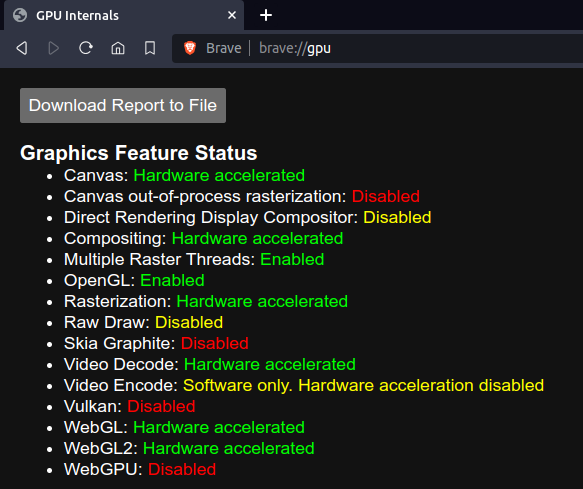
Task: Go back using the back arrow
Action: pyautogui.click(x=22, y=48)
